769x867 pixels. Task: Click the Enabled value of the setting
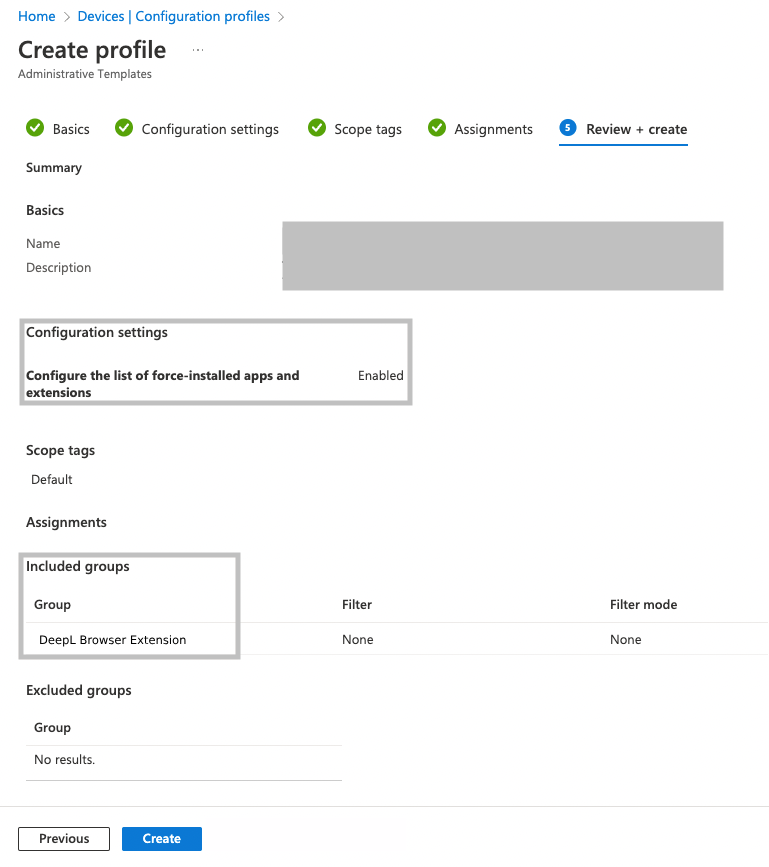coord(380,376)
